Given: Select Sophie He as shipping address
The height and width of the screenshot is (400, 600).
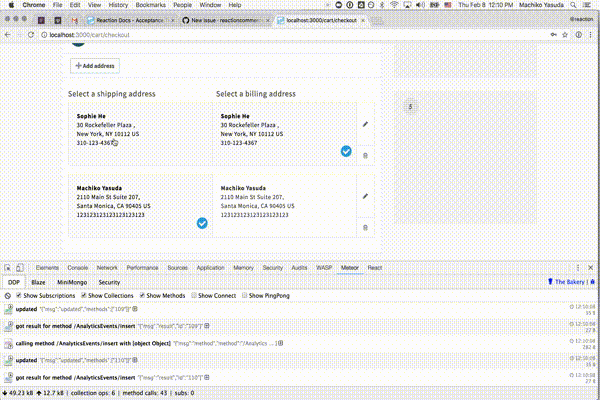Looking at the screenshot, I should click(140, 134).
